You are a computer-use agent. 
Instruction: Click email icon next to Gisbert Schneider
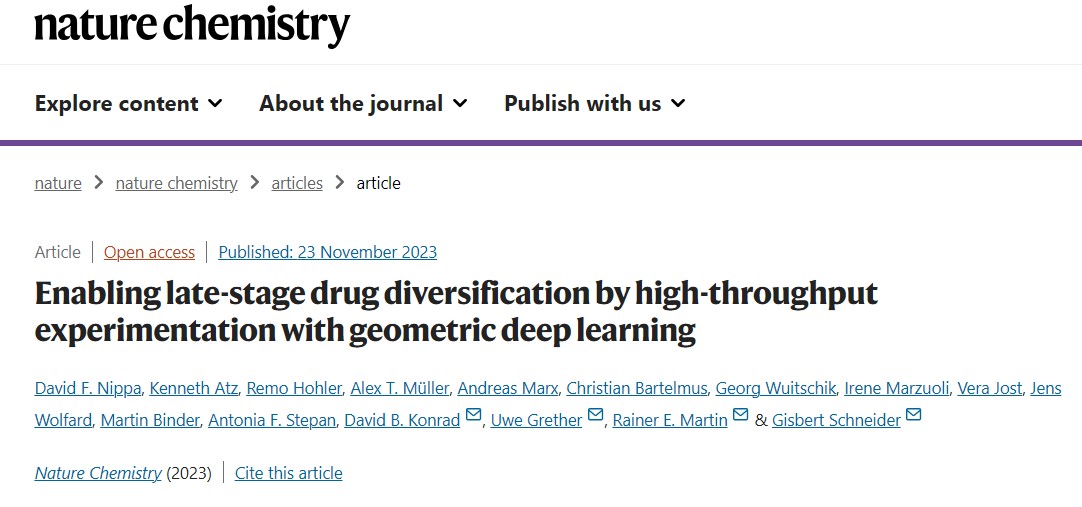click(914, 415)
